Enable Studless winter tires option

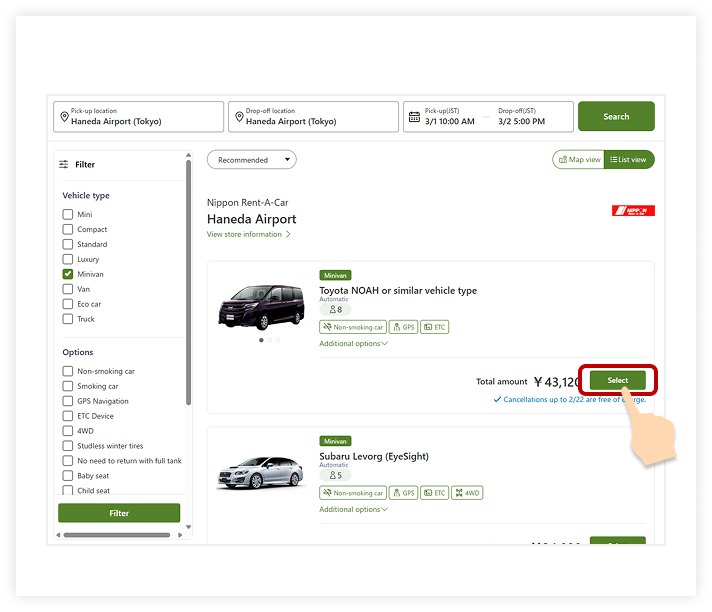pos(68,446)
